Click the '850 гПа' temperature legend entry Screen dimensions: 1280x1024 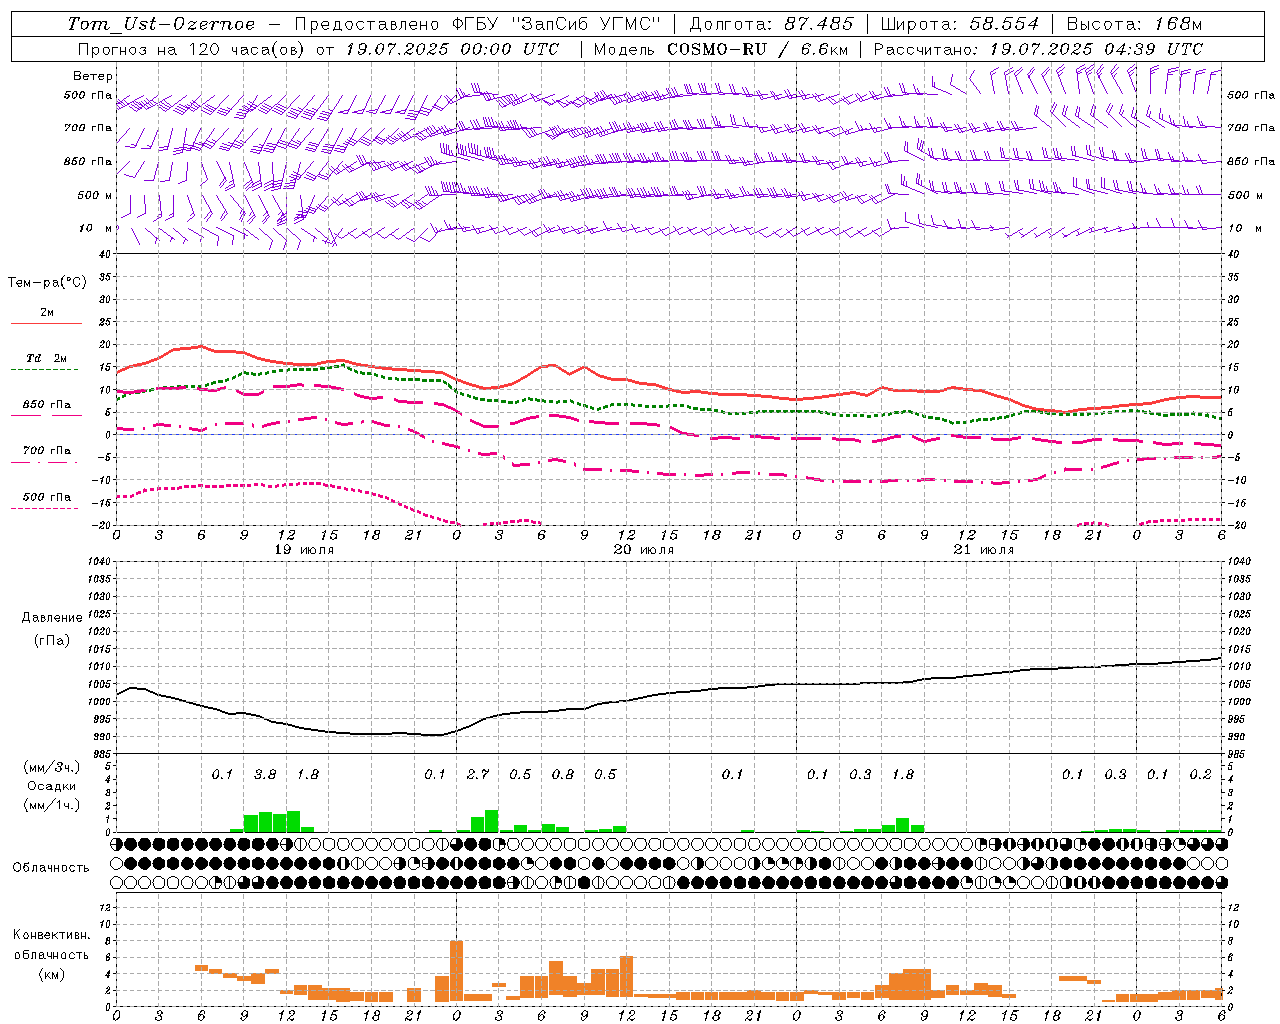pos(47,405)
